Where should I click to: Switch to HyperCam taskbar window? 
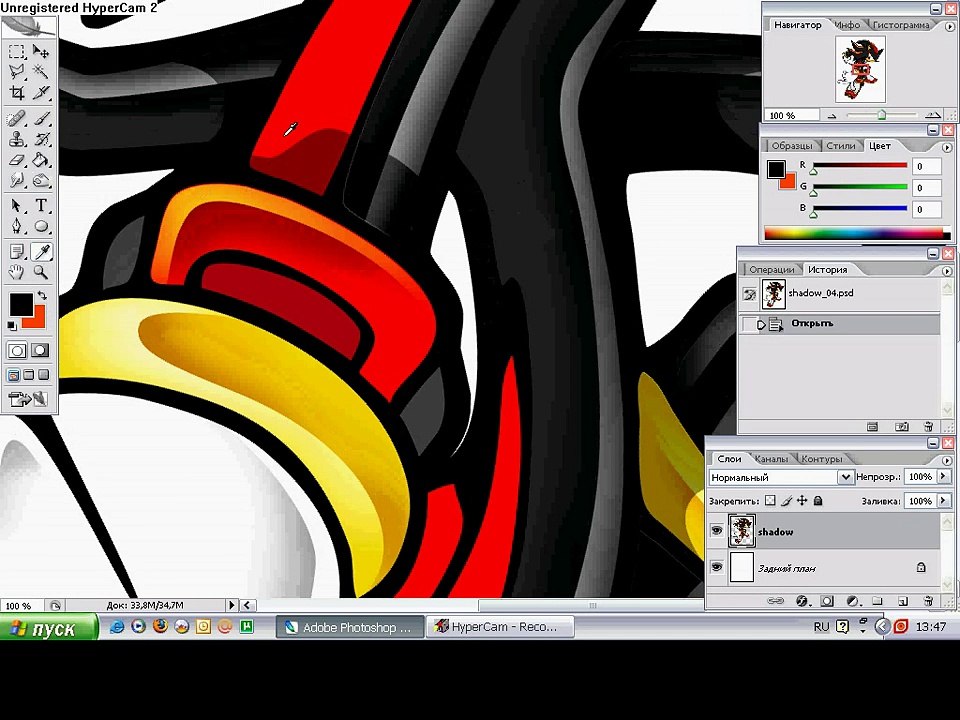click(500, 627)
